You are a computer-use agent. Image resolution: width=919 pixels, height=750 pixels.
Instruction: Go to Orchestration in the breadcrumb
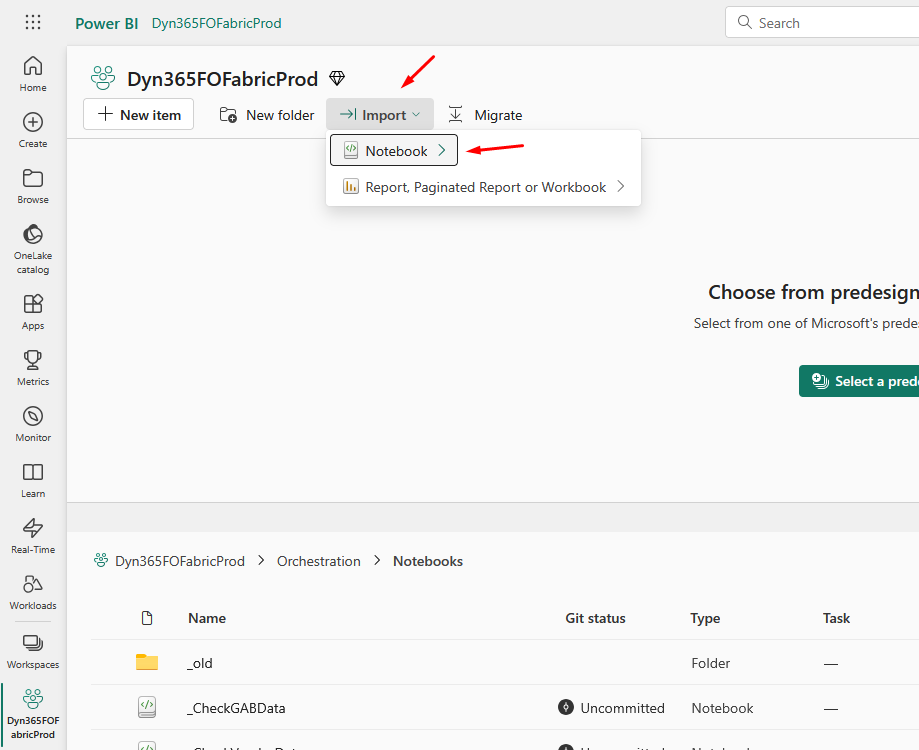point(319,561)
